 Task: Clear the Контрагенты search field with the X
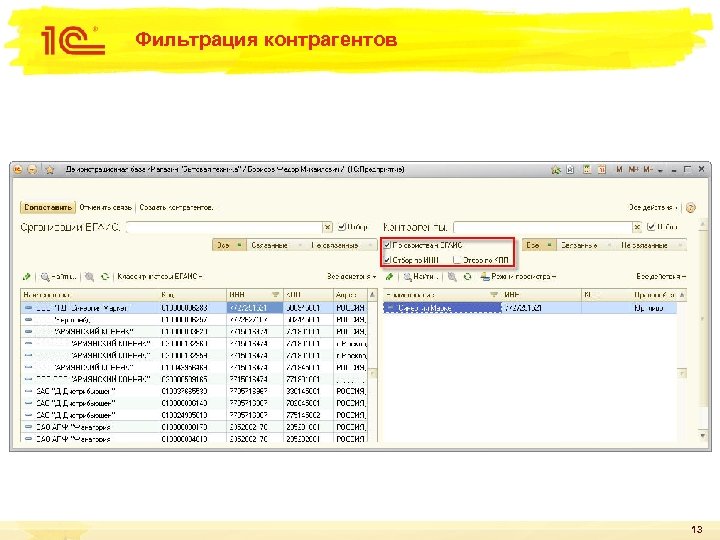[x=637, y=227]
